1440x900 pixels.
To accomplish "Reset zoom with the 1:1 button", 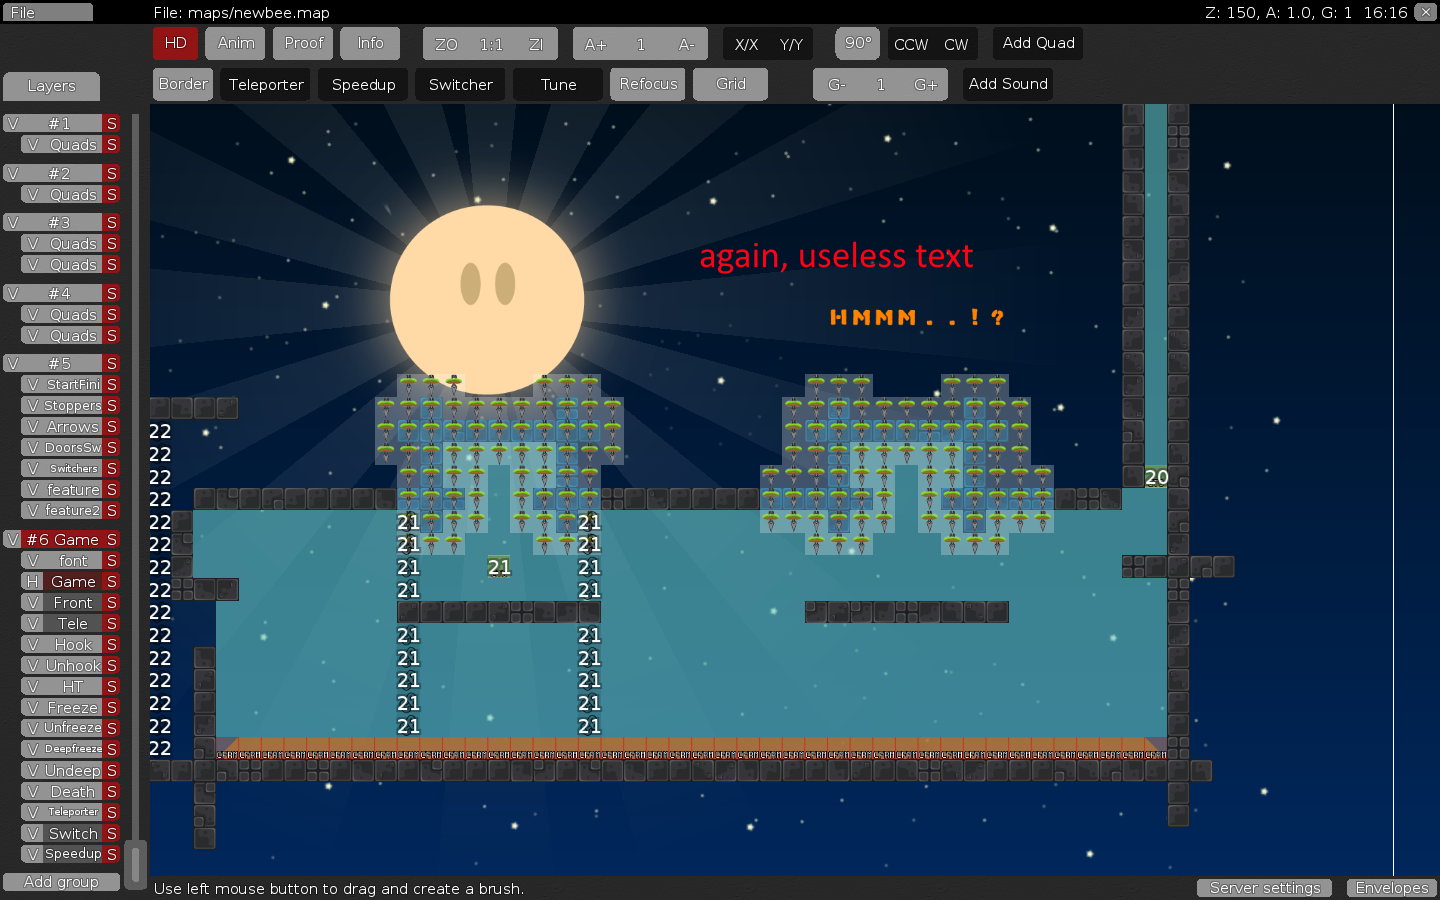I will (x=491, y=44).
